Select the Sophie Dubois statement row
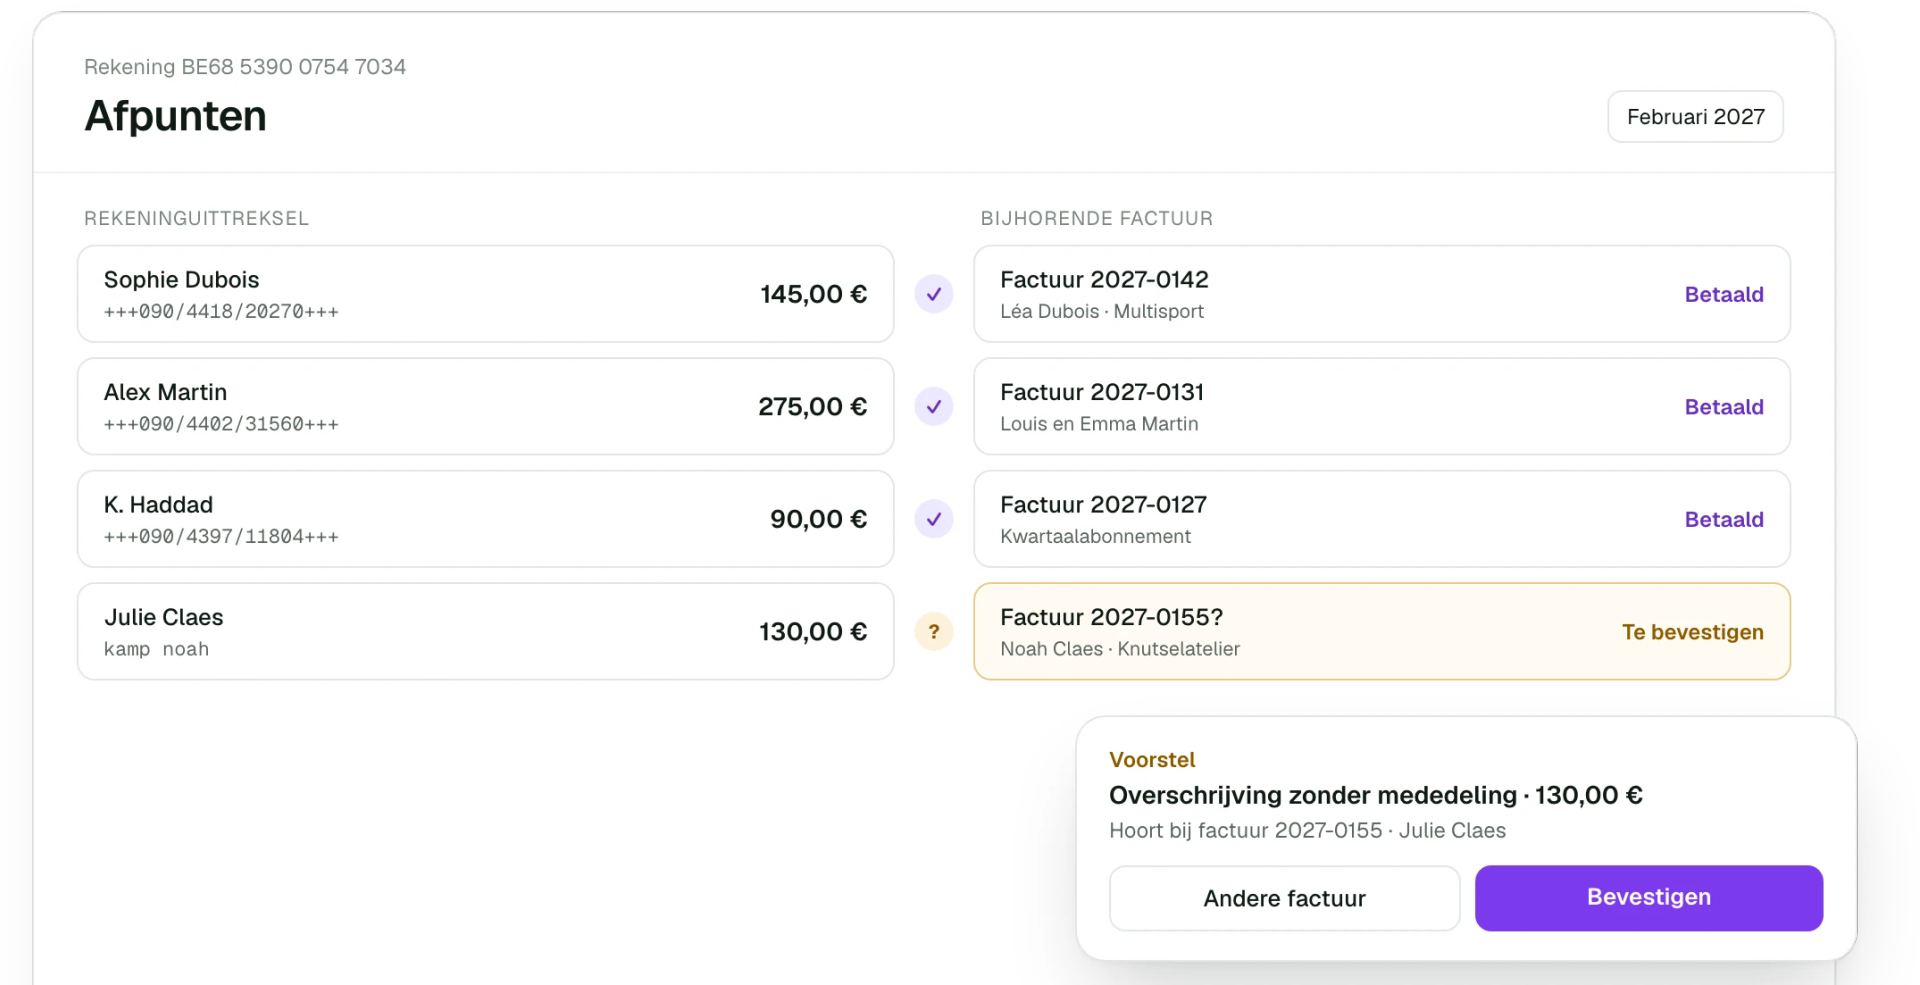The image size is (1920, 985). tap(485, 294)
